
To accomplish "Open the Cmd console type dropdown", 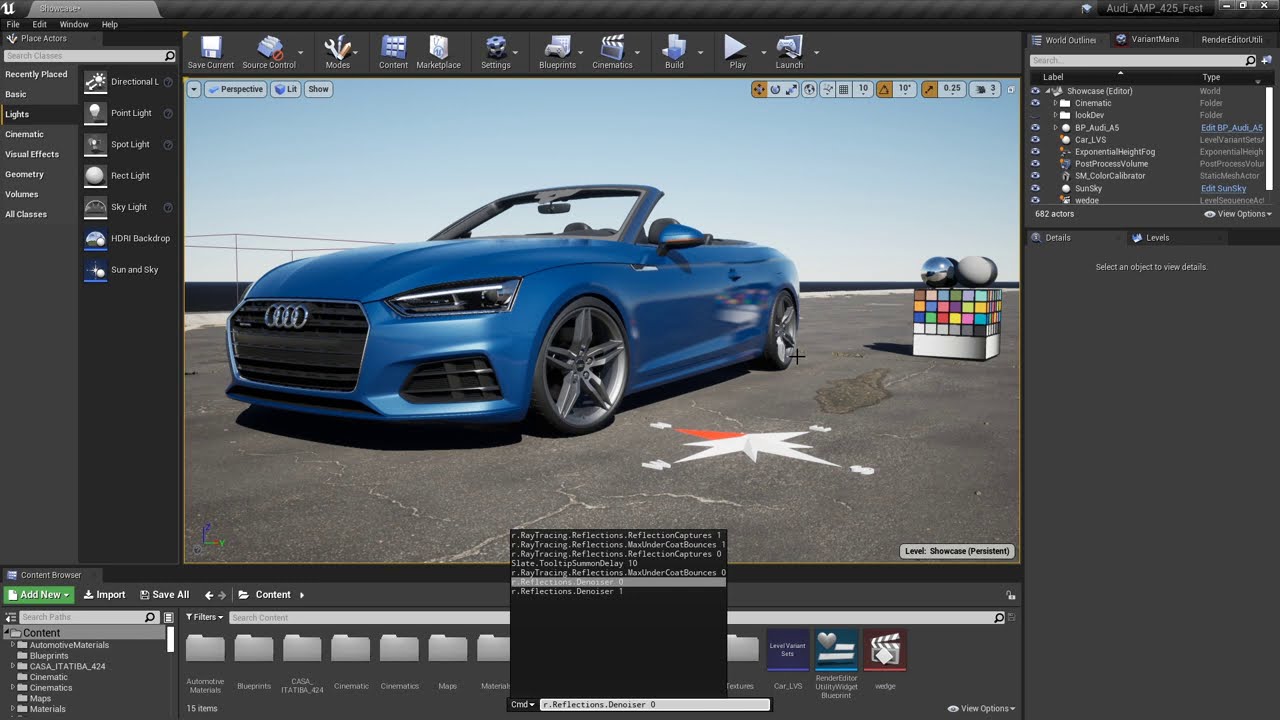I will pos(523,705).
